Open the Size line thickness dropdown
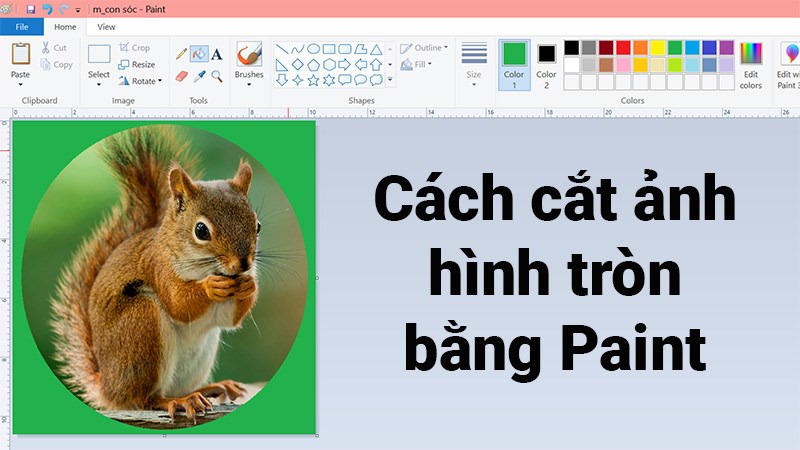The image size is (800, 450). (x=474, y=65)
